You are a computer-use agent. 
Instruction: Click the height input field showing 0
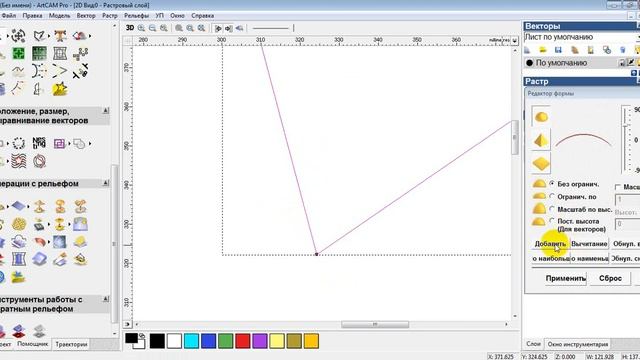point(627,224)
